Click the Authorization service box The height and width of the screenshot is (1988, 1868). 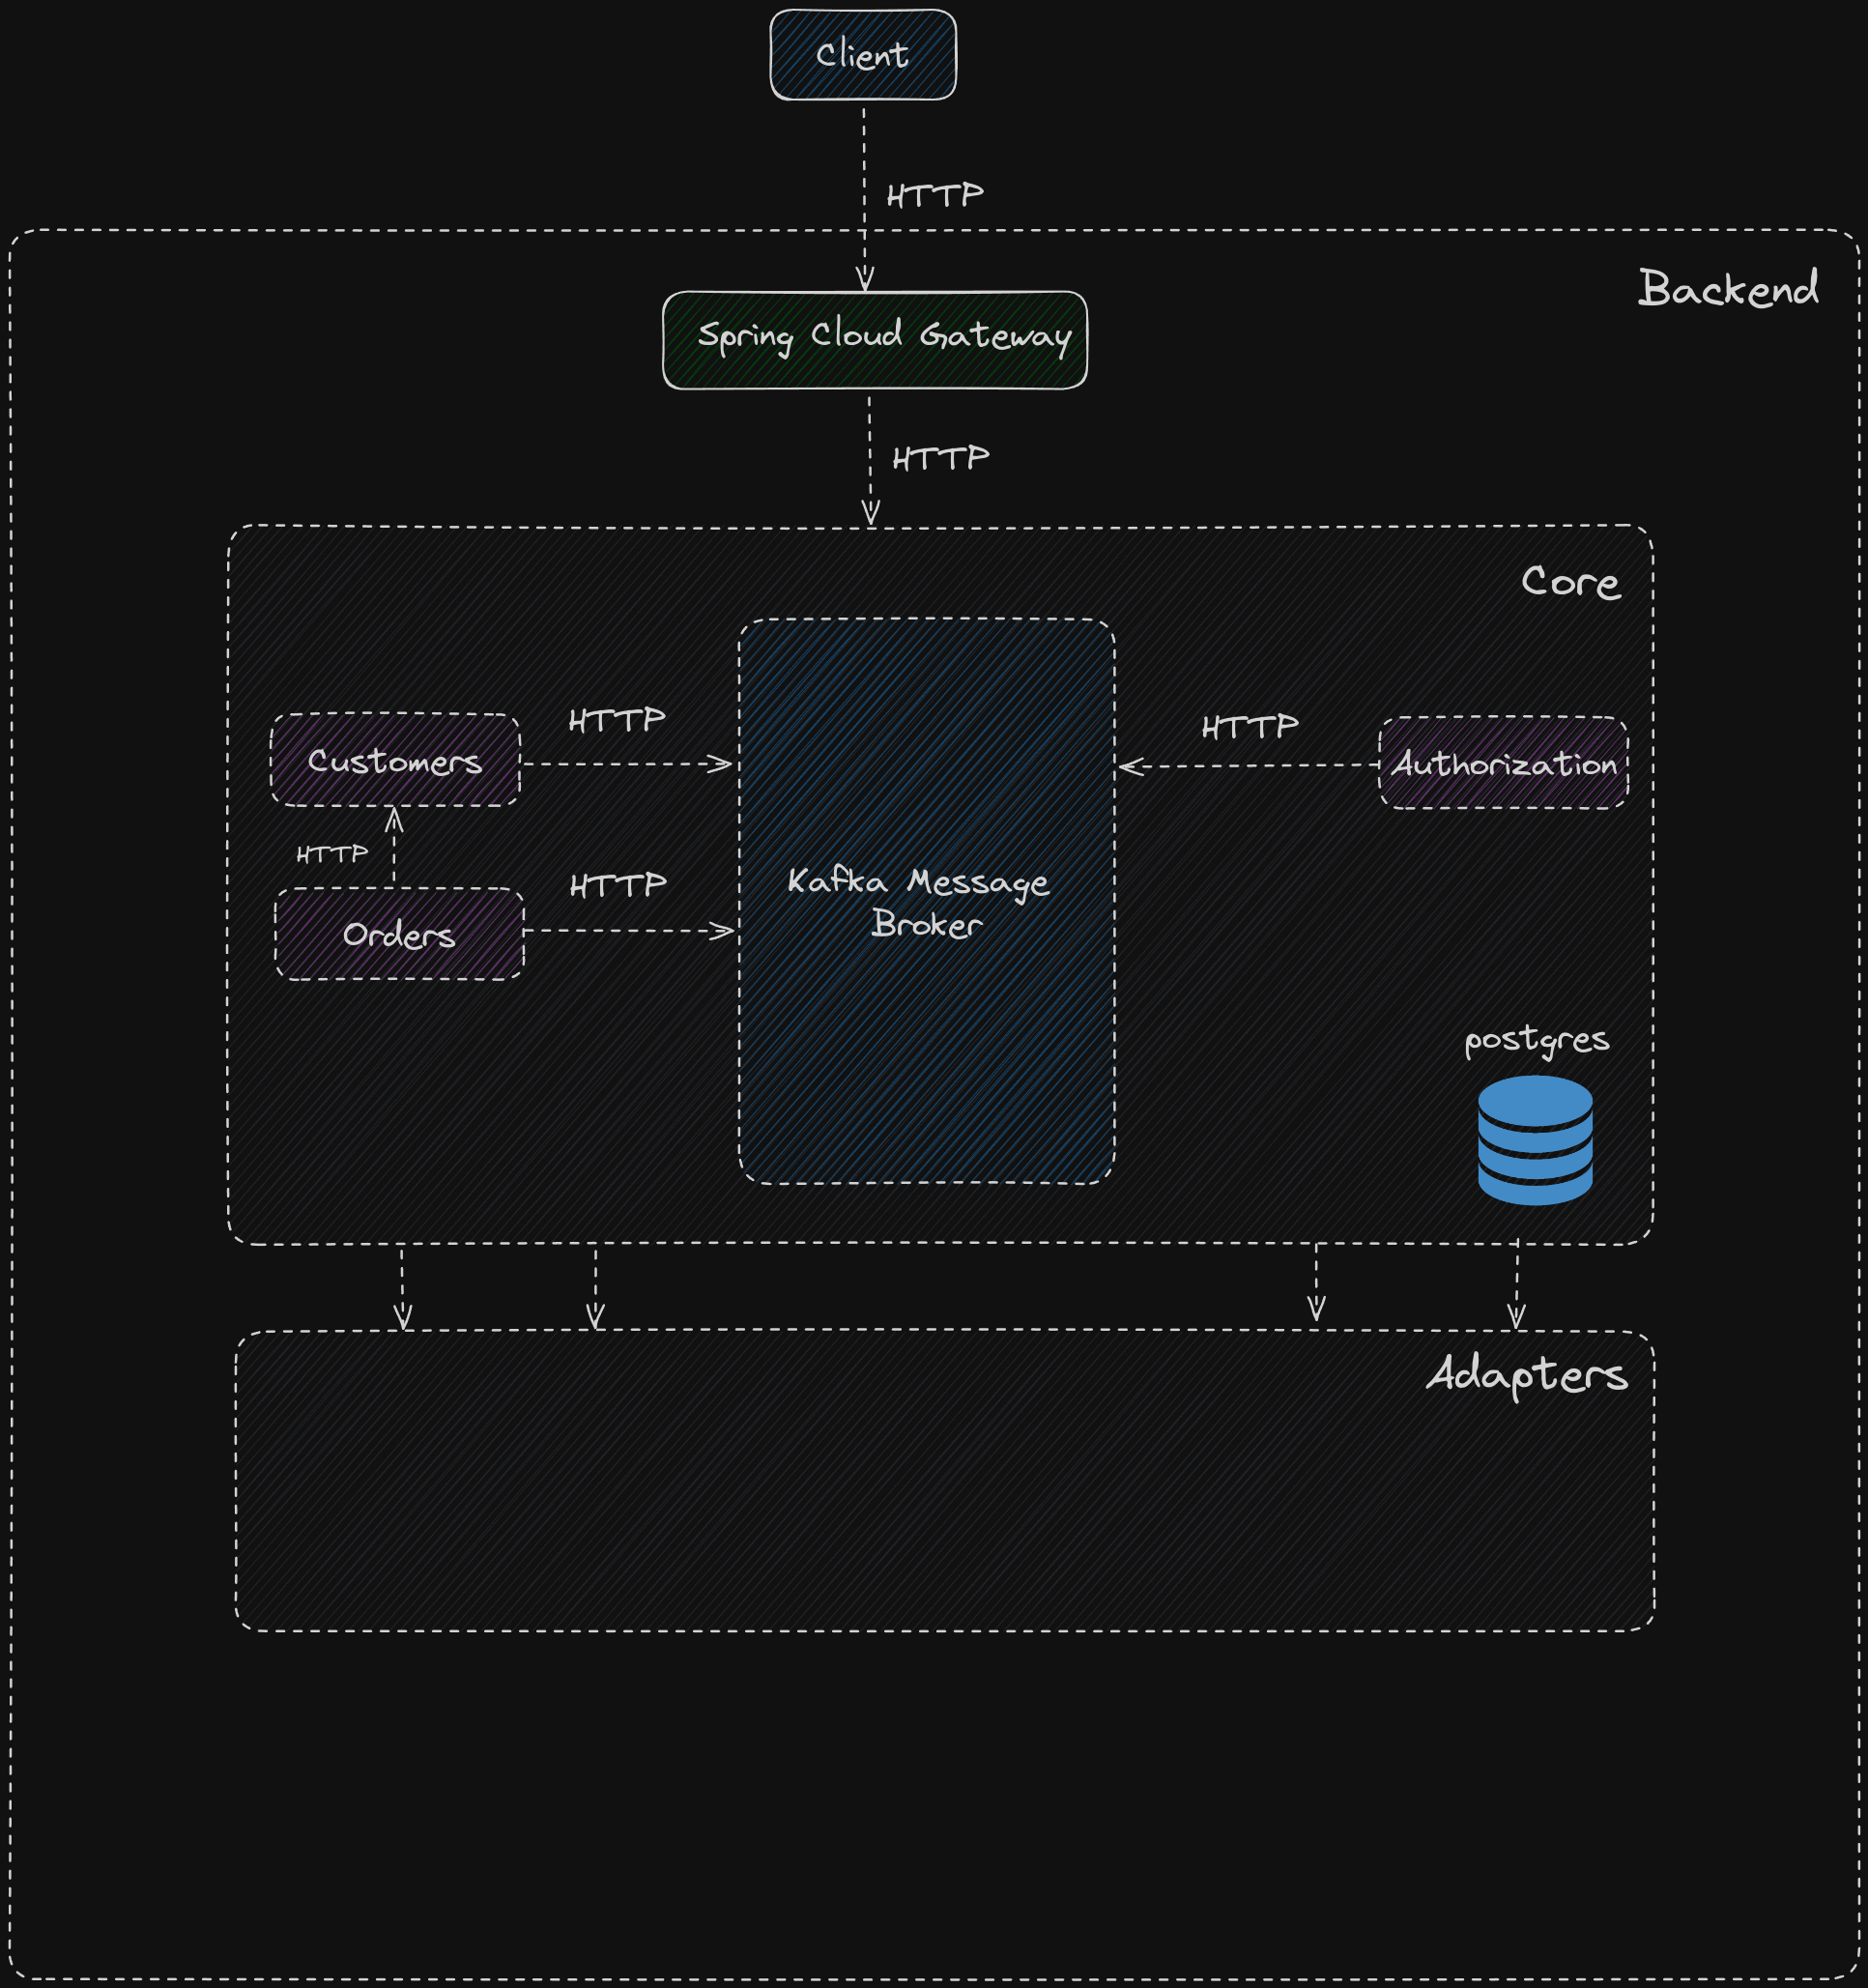1503,763
